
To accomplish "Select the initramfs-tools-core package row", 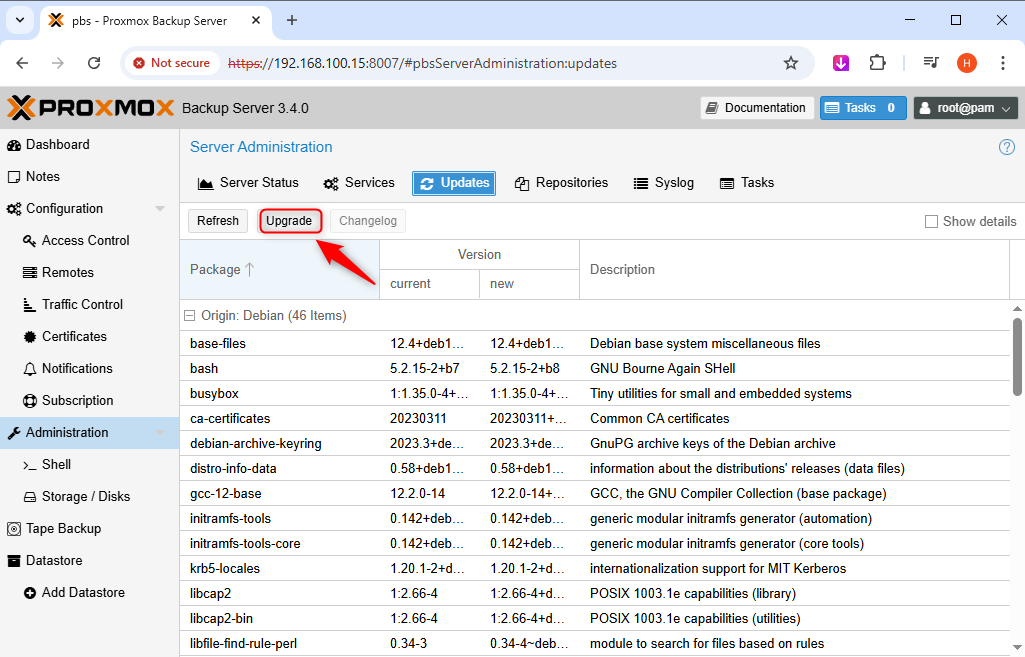I will tap(595, 544).
